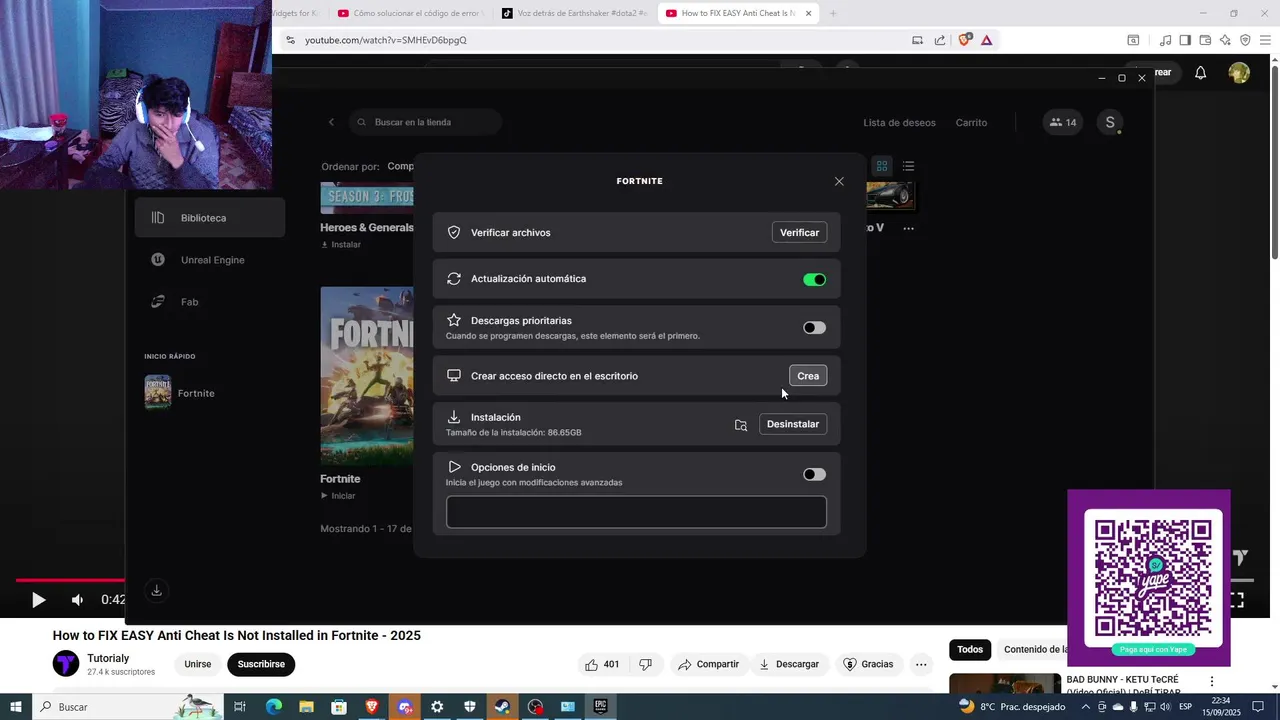The image size is (1280, 720).
Task: Click the Unirse button
Action: [x=198, y=664]
